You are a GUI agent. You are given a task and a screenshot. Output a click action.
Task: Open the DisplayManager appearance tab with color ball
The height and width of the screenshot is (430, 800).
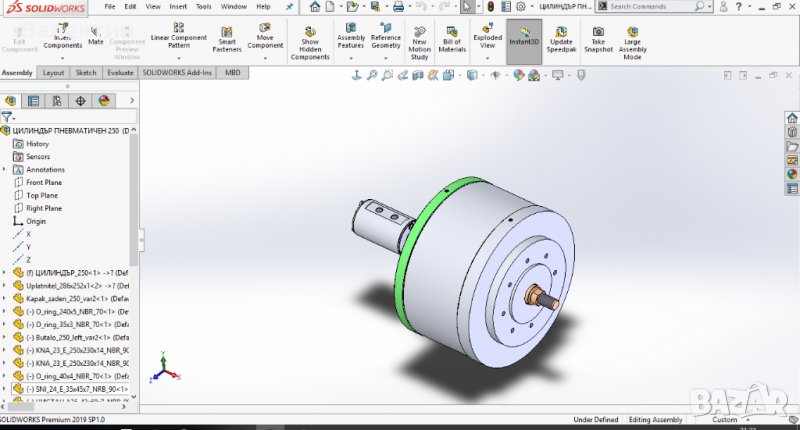[x=102, y=101]
